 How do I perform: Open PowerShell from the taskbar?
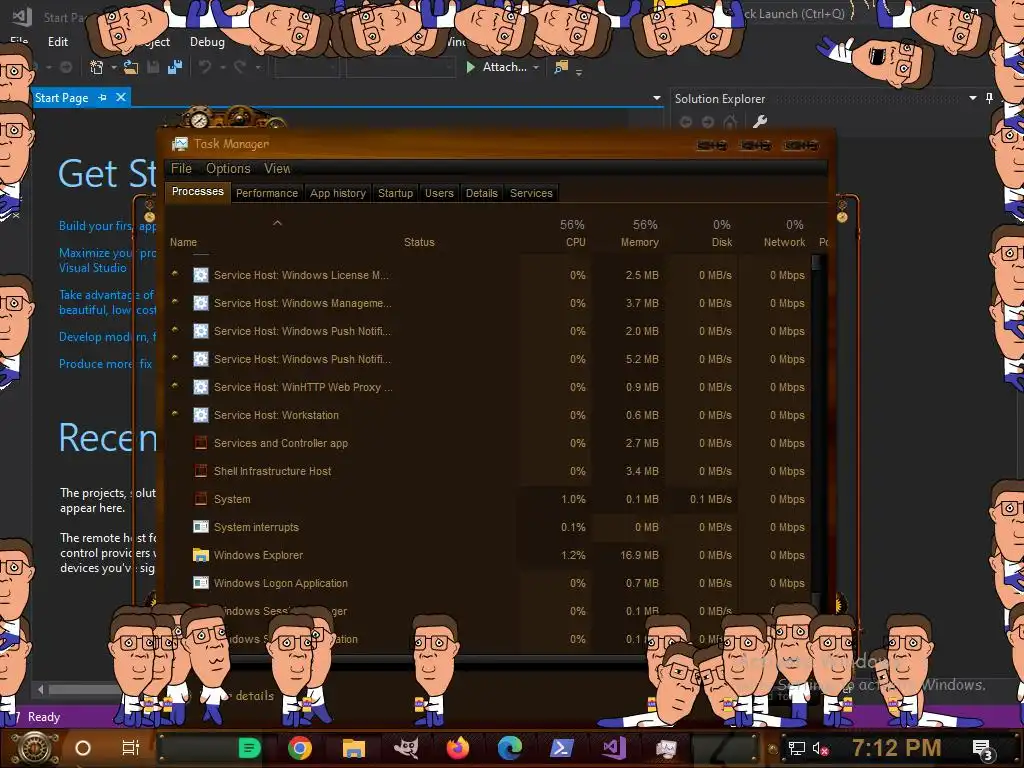pos(562,748)
